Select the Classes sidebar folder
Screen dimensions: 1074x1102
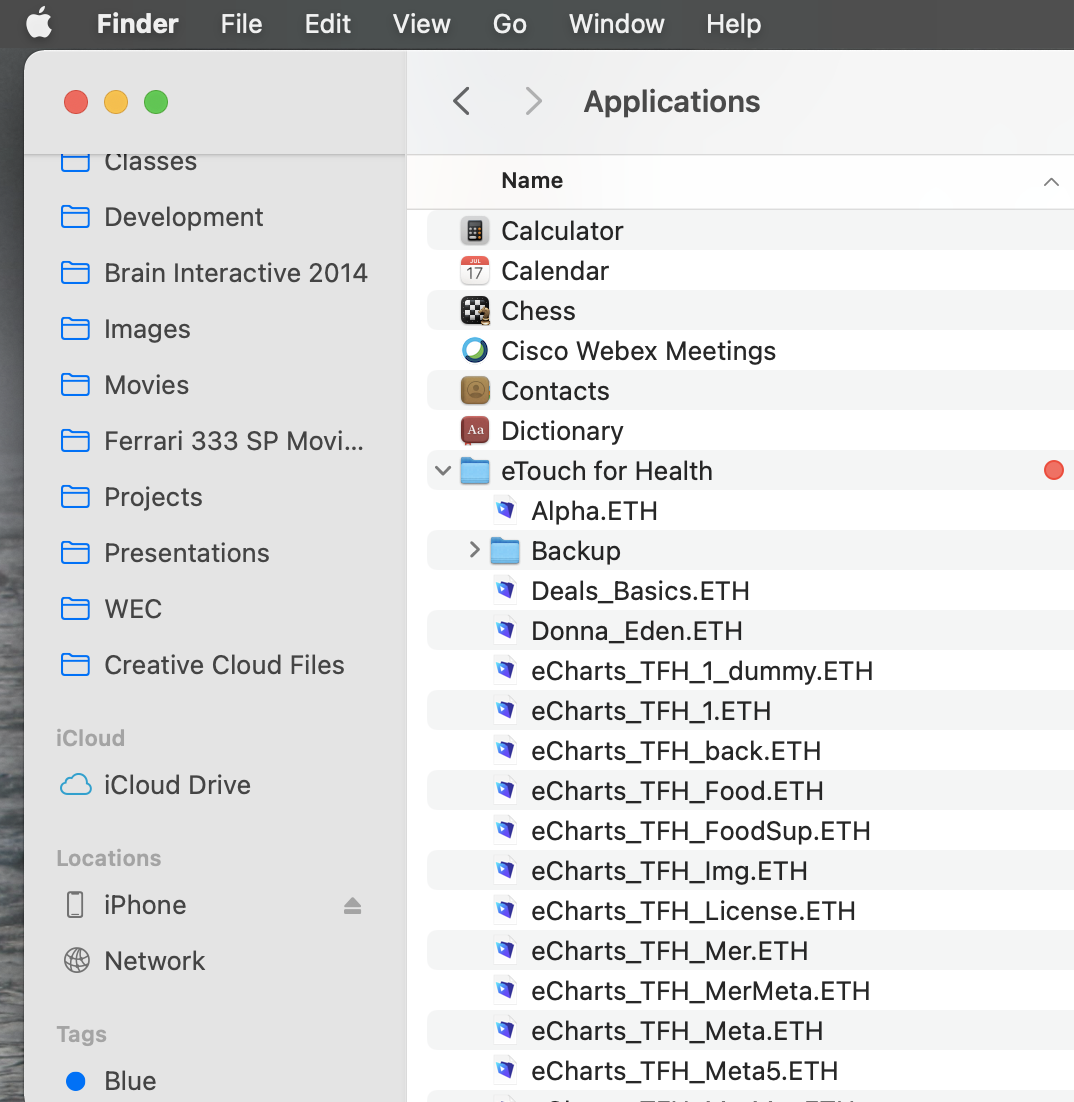coord(150,162)
